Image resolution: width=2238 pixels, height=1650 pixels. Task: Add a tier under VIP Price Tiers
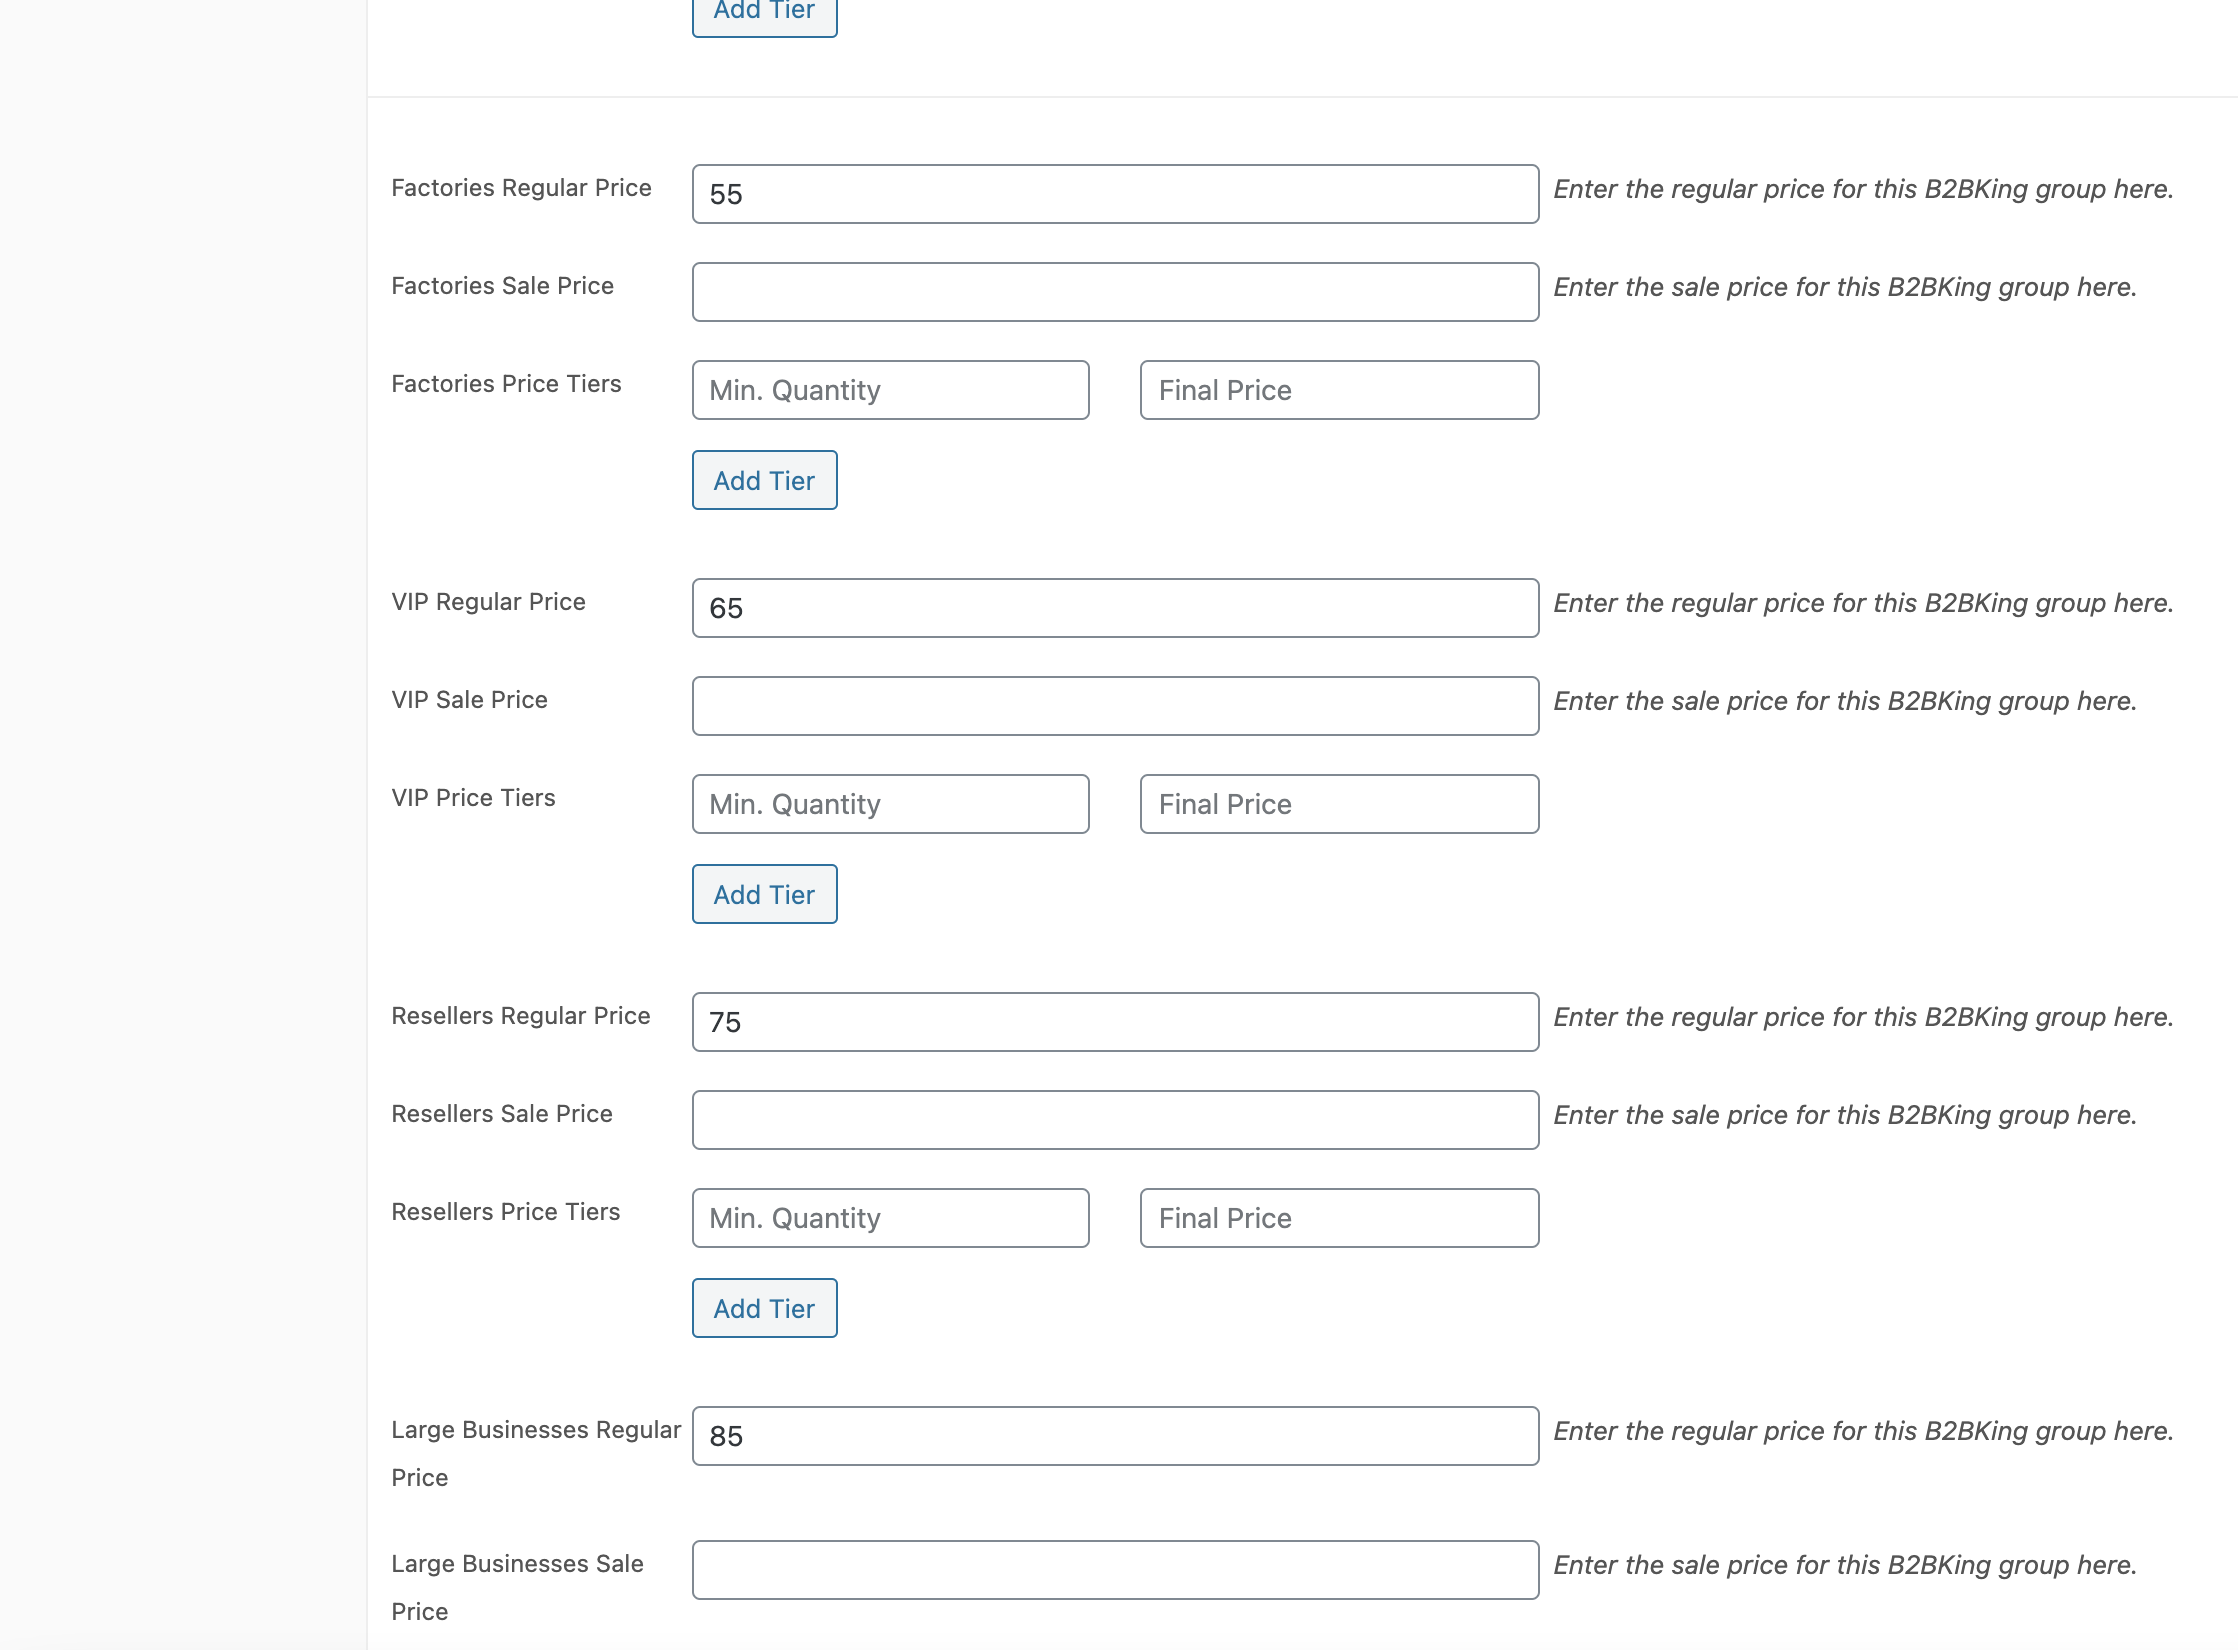[x=765, y=894]
